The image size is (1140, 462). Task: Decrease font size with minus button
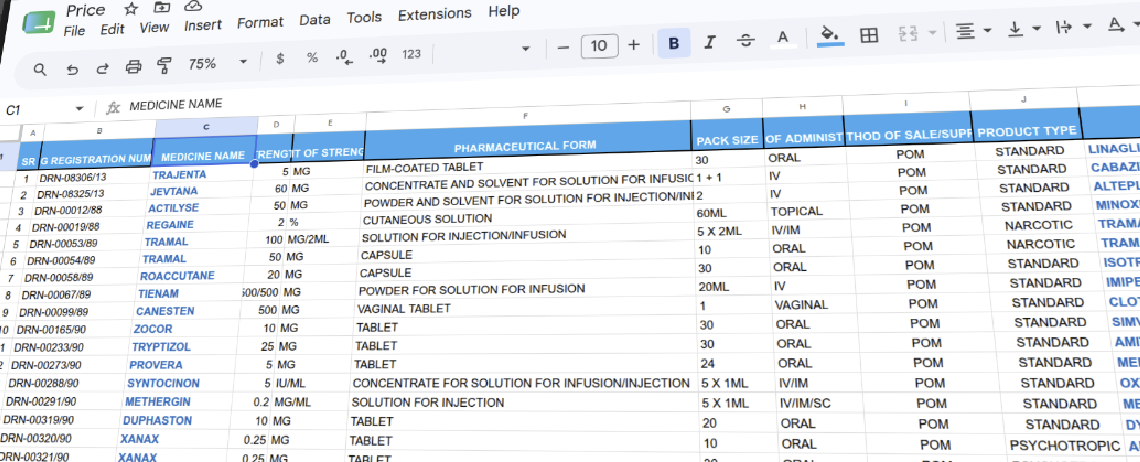pos(563,47)
